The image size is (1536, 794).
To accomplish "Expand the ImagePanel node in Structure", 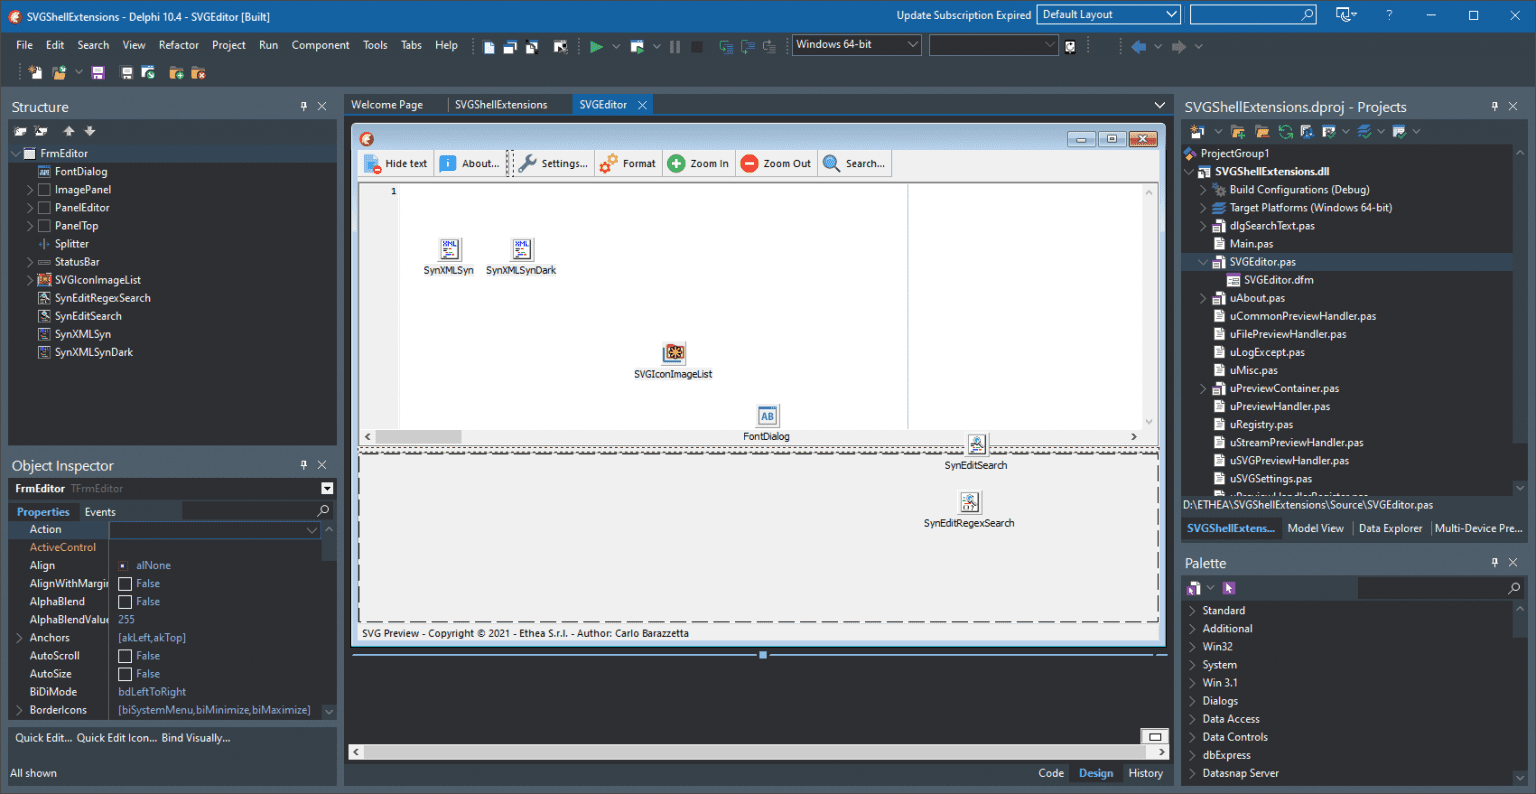I will pyautogui.click(x=30, y=190).
